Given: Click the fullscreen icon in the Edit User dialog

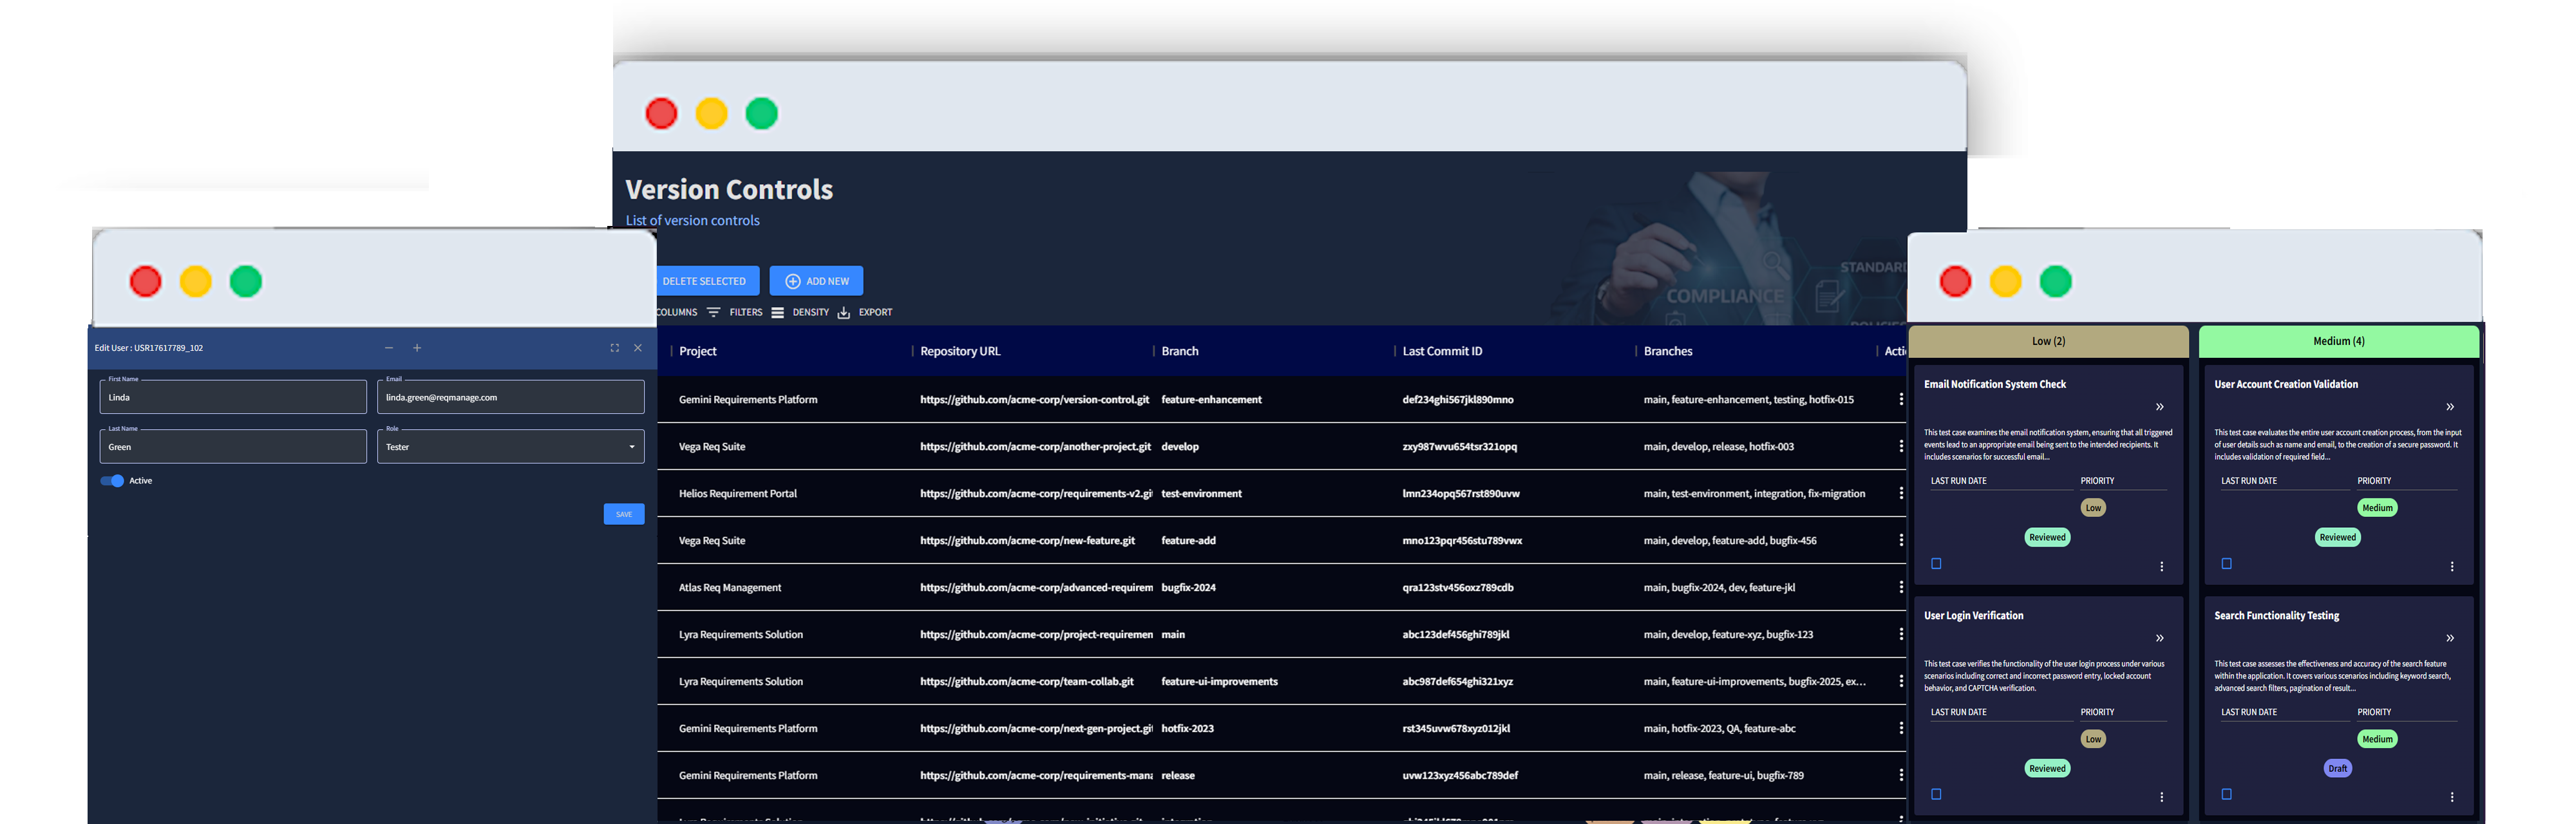Looking at the screenshot, I should point(614,348).
